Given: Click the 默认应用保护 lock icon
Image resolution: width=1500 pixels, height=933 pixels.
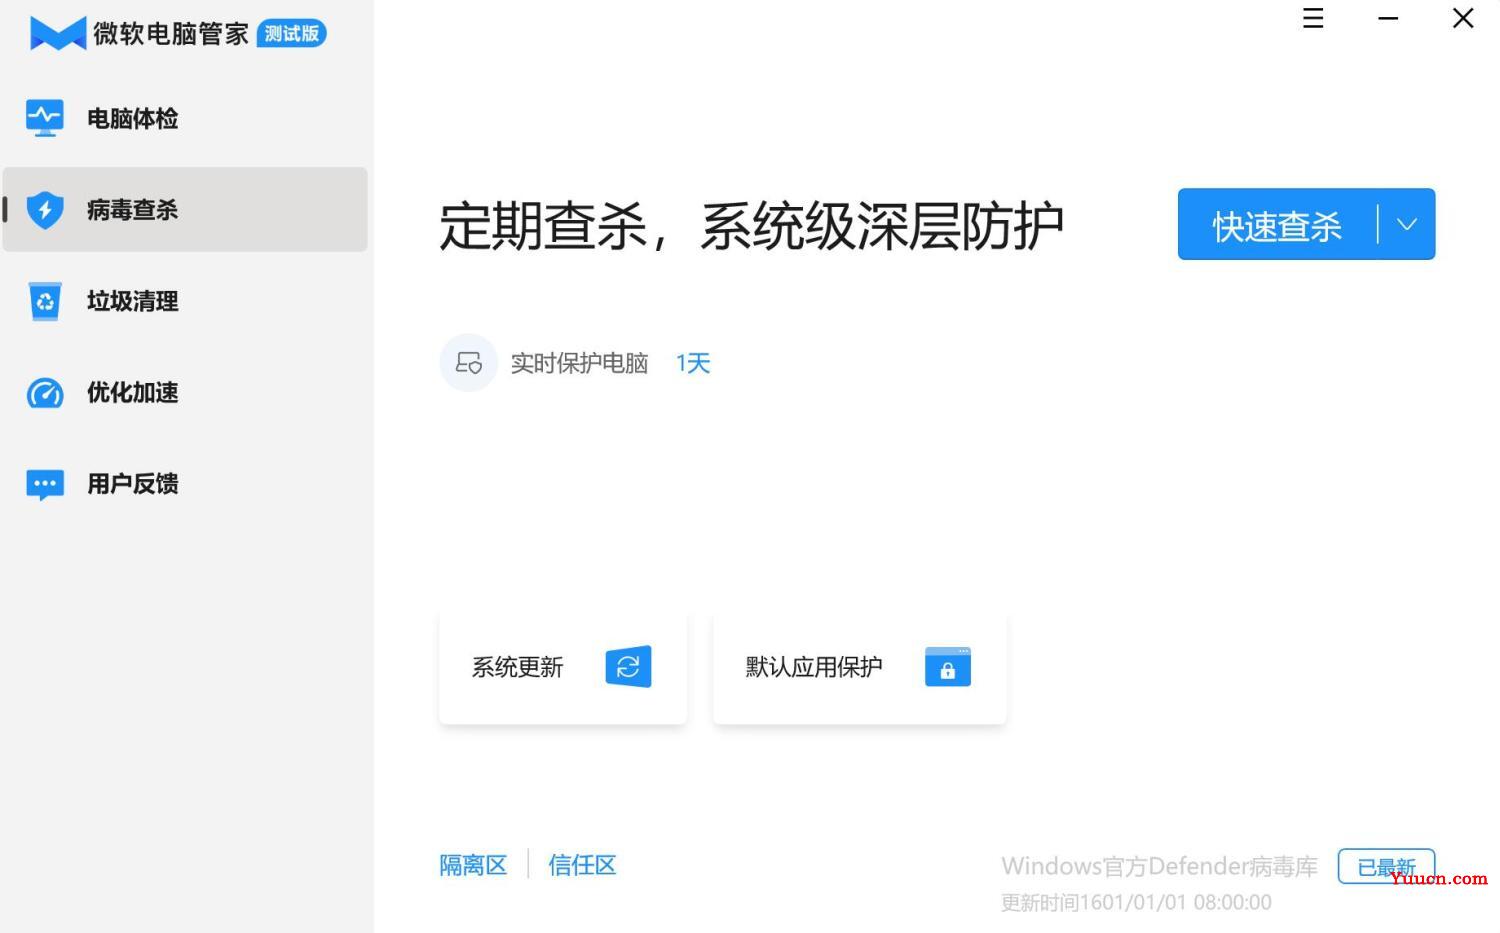Looking at the screenshot, I should (948, 667).
